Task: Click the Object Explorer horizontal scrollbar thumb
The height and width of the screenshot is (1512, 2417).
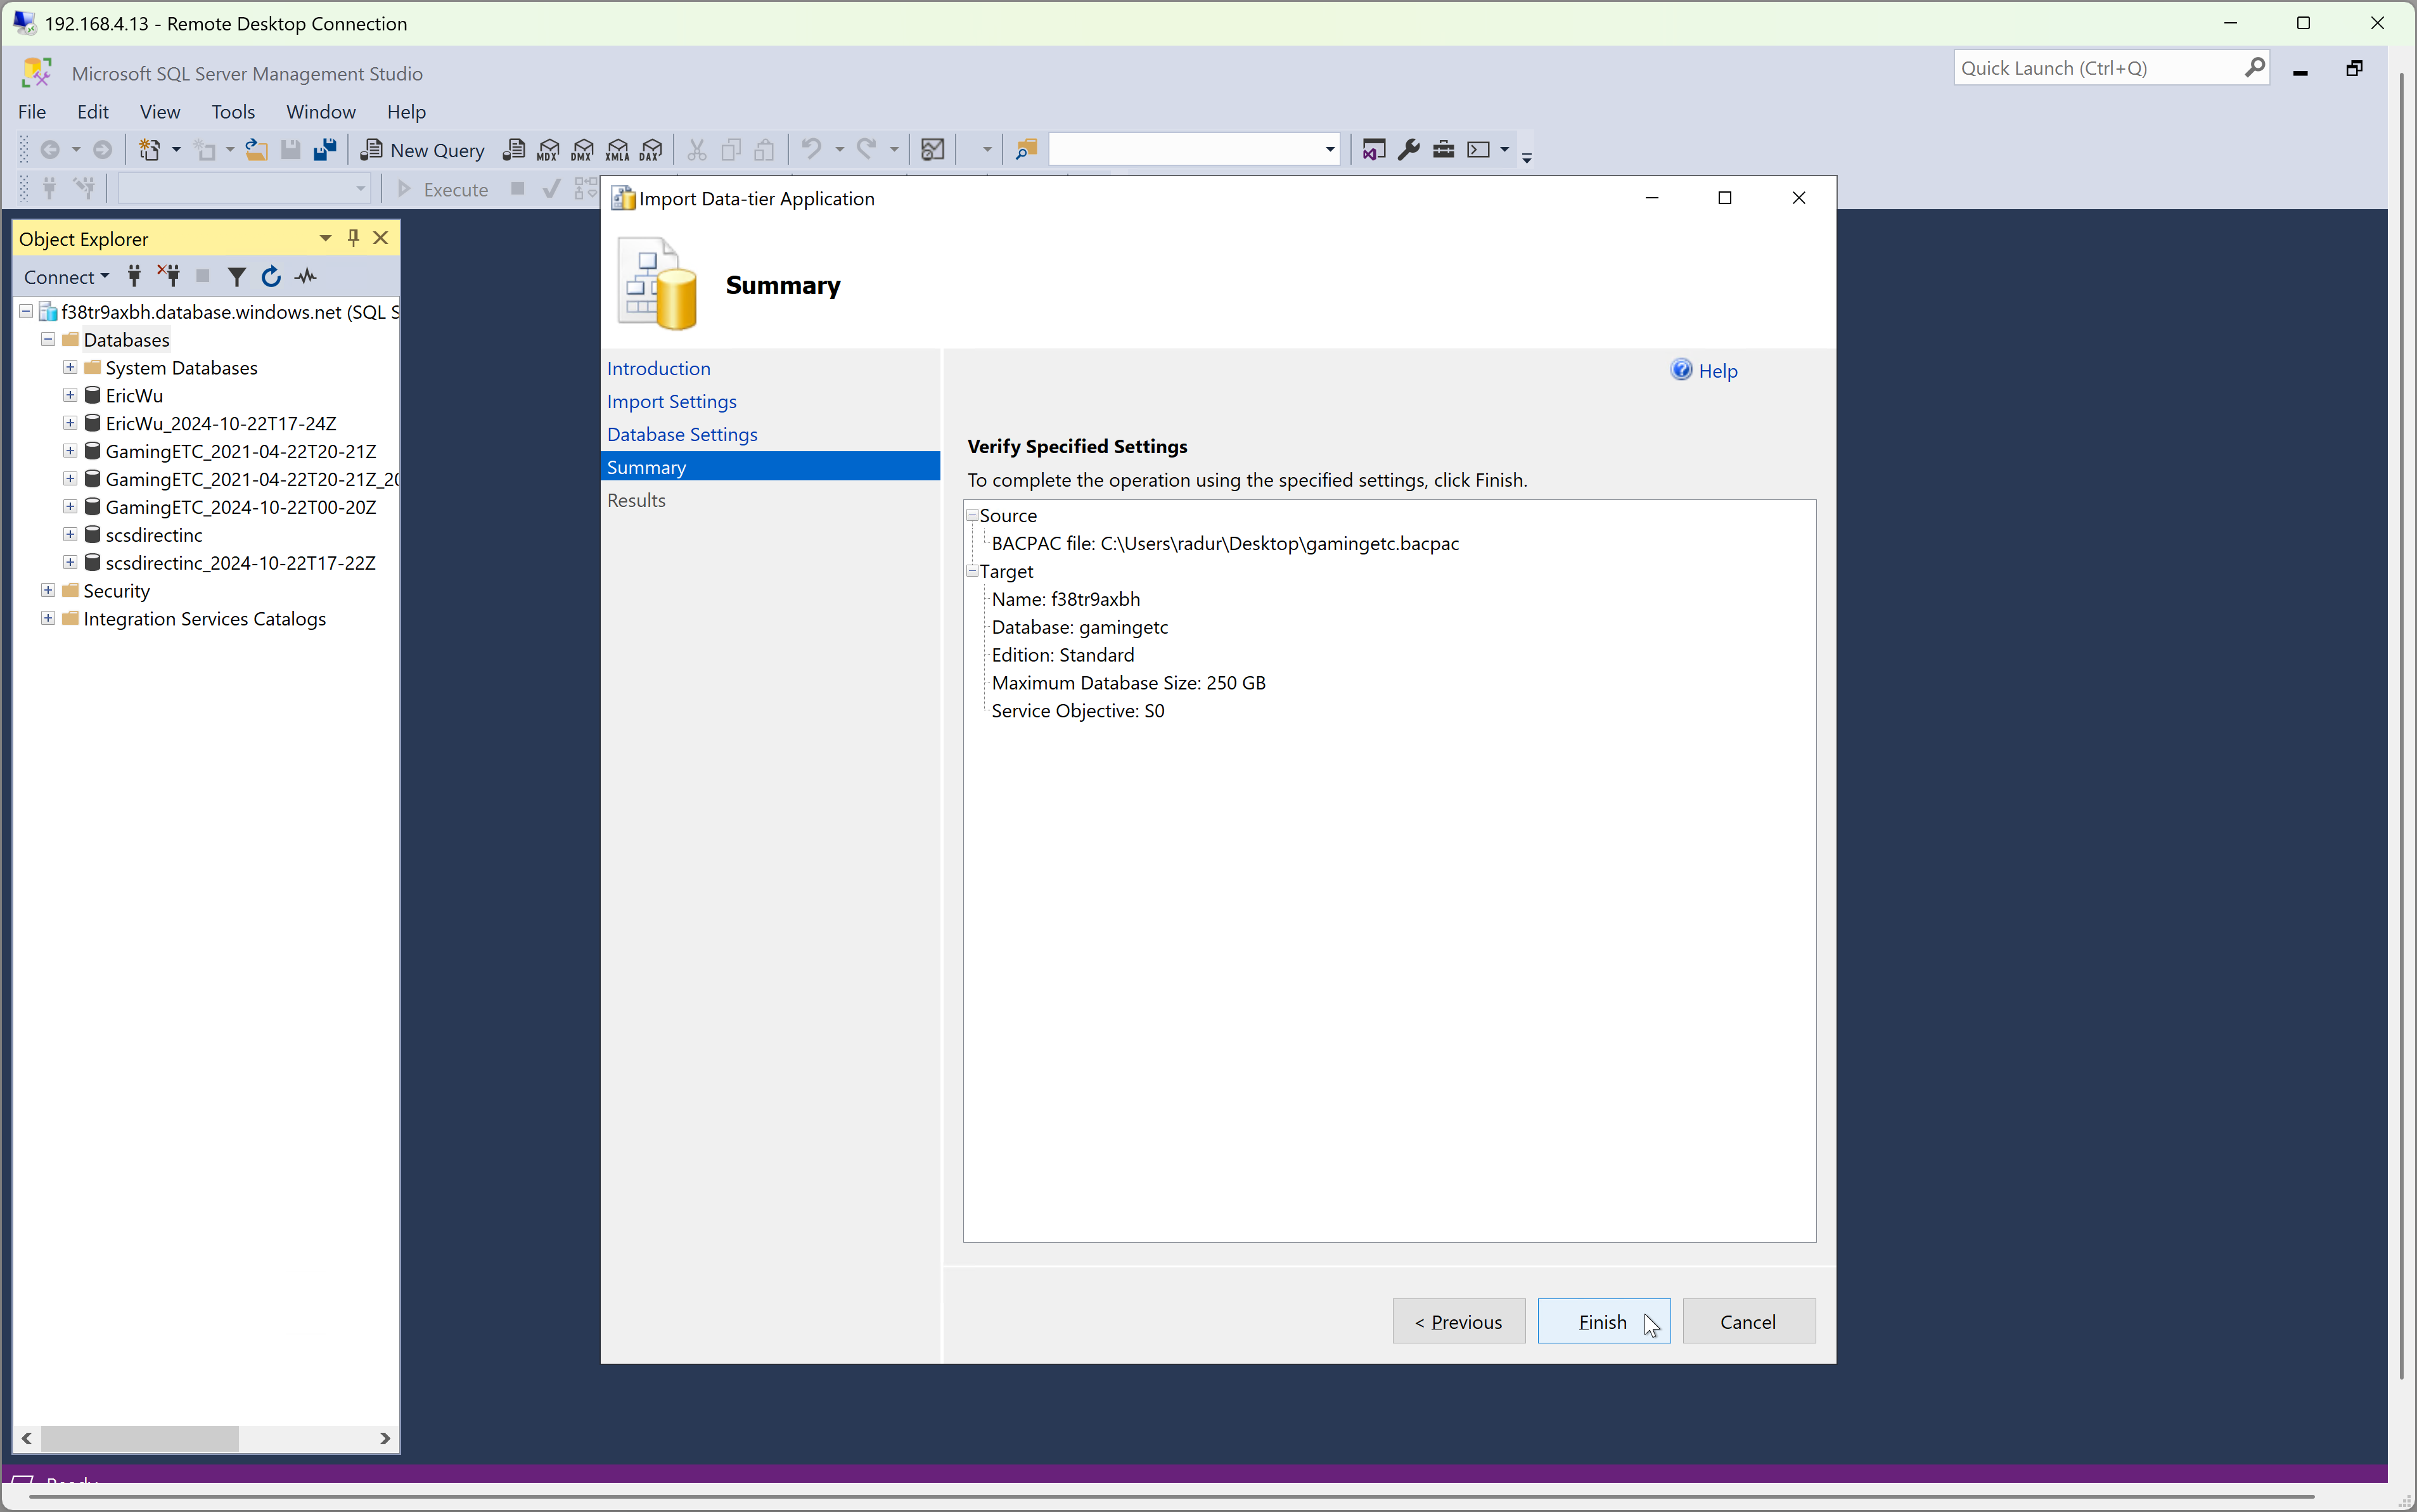Action: pyautogui.click(x=140, y=1438)
